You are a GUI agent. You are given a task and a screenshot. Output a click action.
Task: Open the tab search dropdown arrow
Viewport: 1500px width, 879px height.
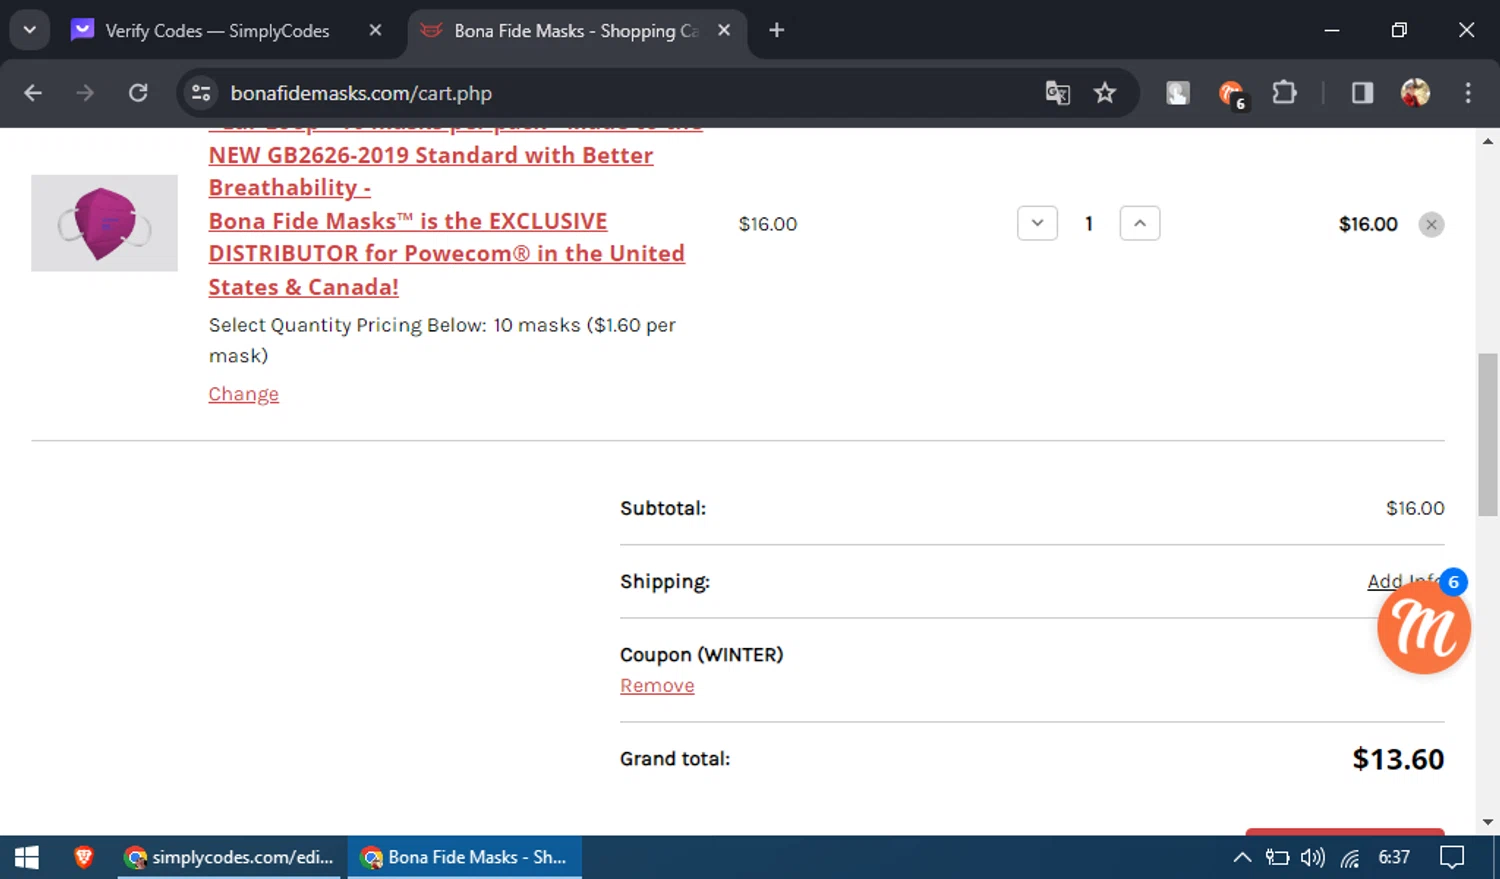30,30
